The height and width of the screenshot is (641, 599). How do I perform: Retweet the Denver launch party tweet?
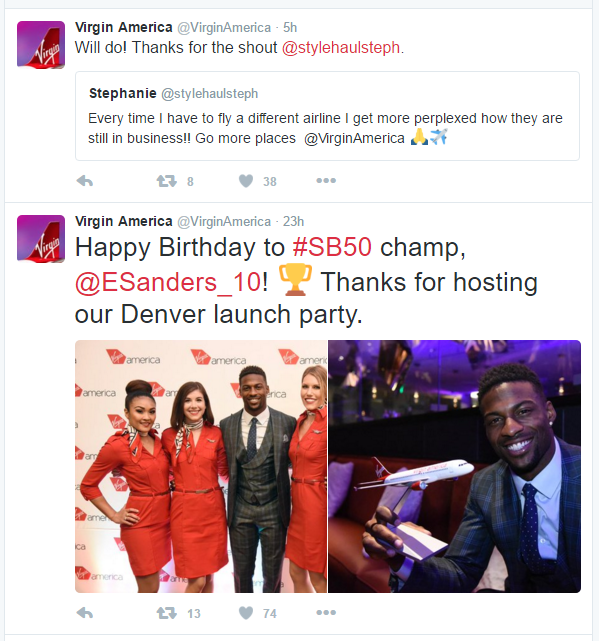click(x=167, y=612)
